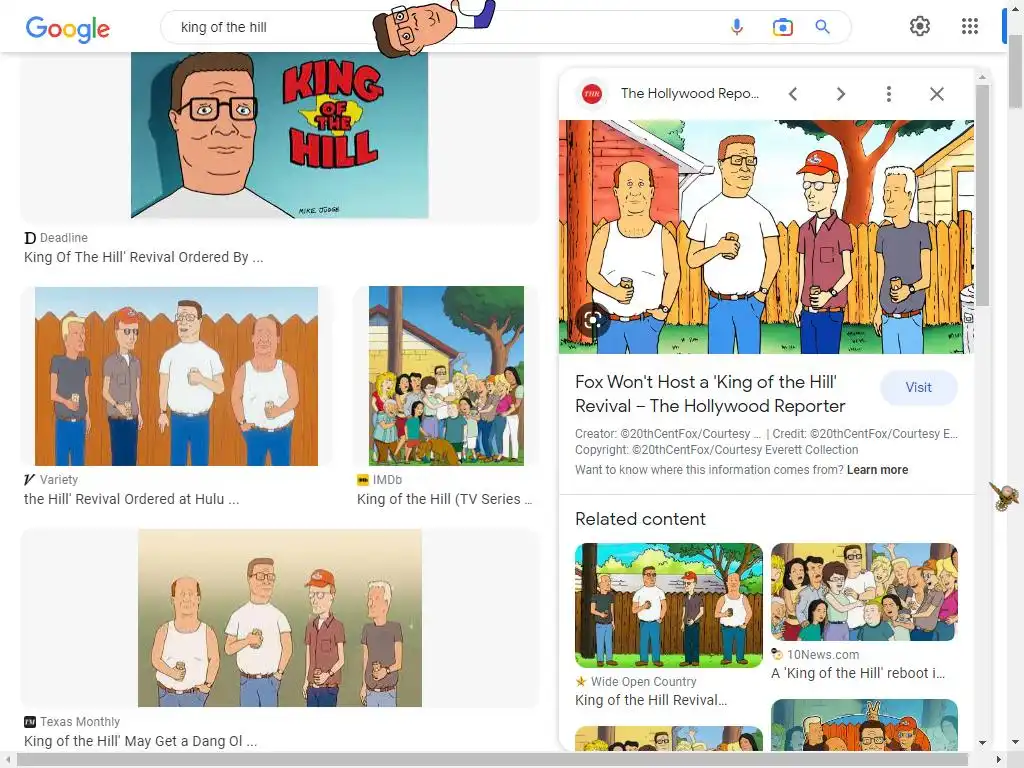Screen dimensions: 1024x768
Task: Open search by image with the camera icon
Action: [782, 27]
